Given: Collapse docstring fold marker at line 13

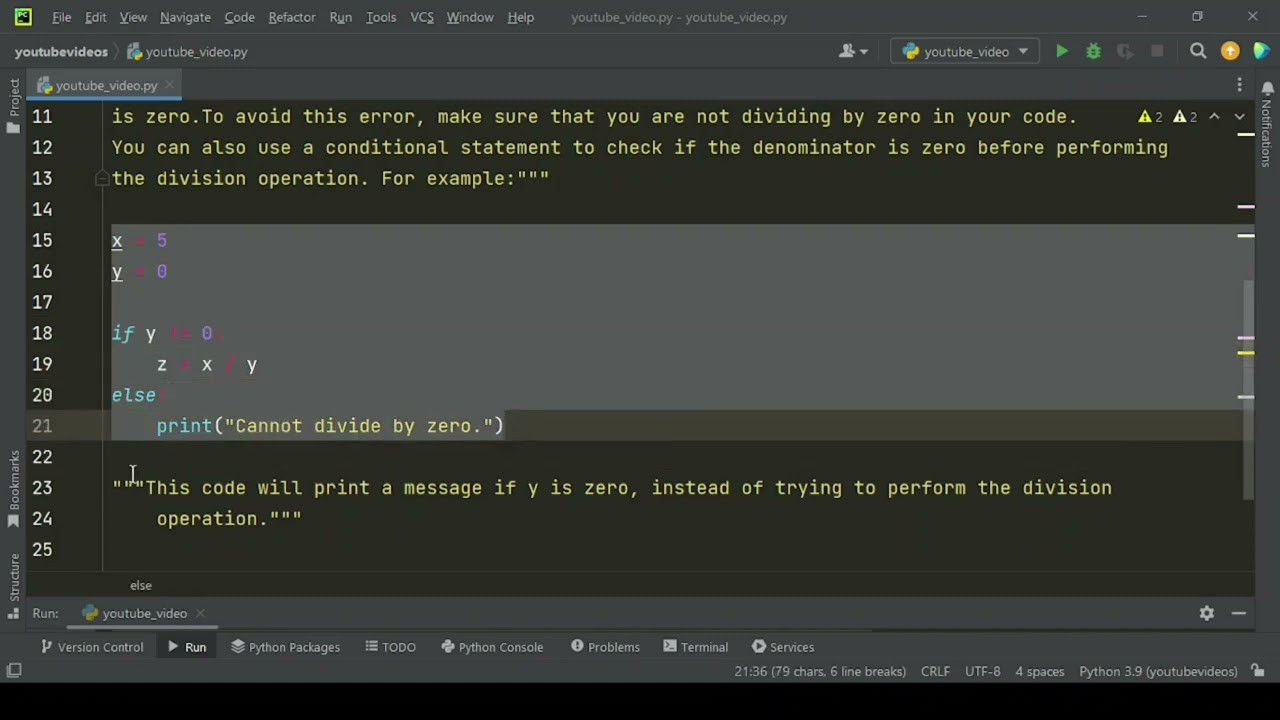Looking at the screenshot, I should [101, 178].
